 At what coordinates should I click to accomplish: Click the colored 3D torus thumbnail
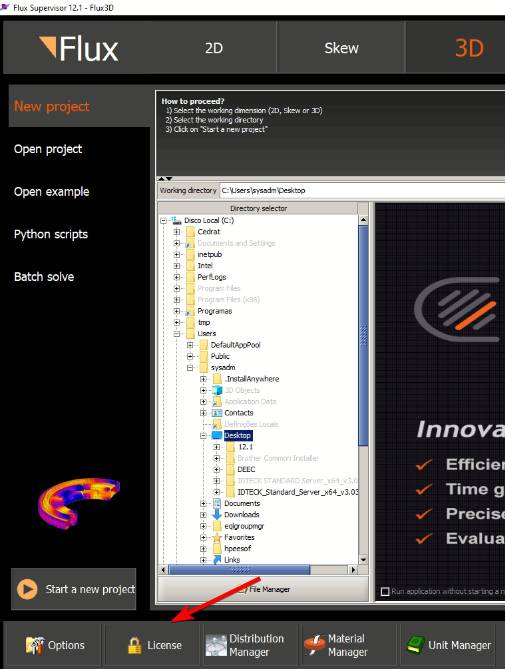pos(78,503)
